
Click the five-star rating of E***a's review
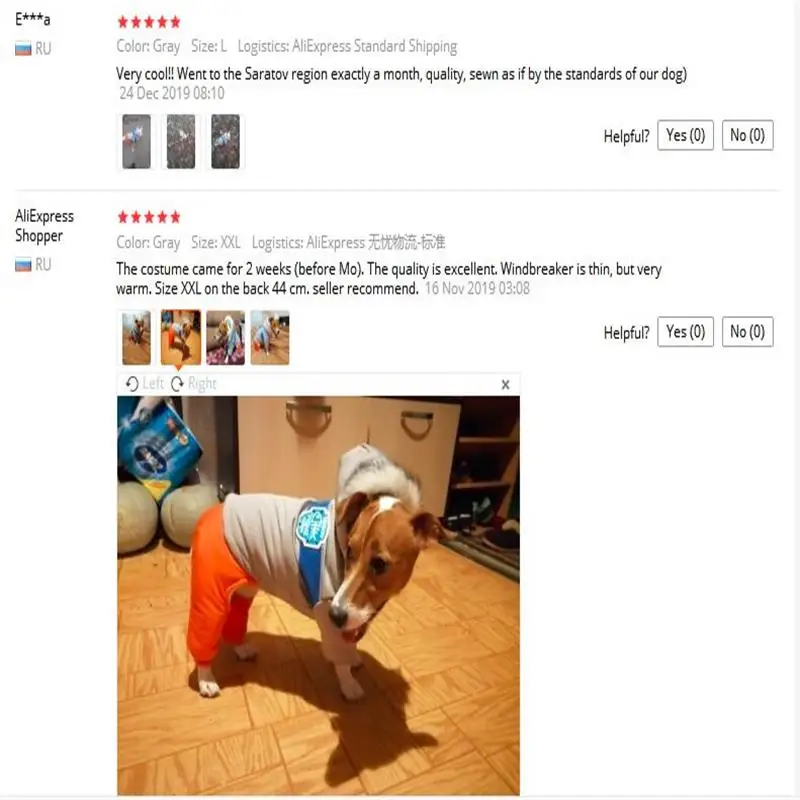(149, 22)
